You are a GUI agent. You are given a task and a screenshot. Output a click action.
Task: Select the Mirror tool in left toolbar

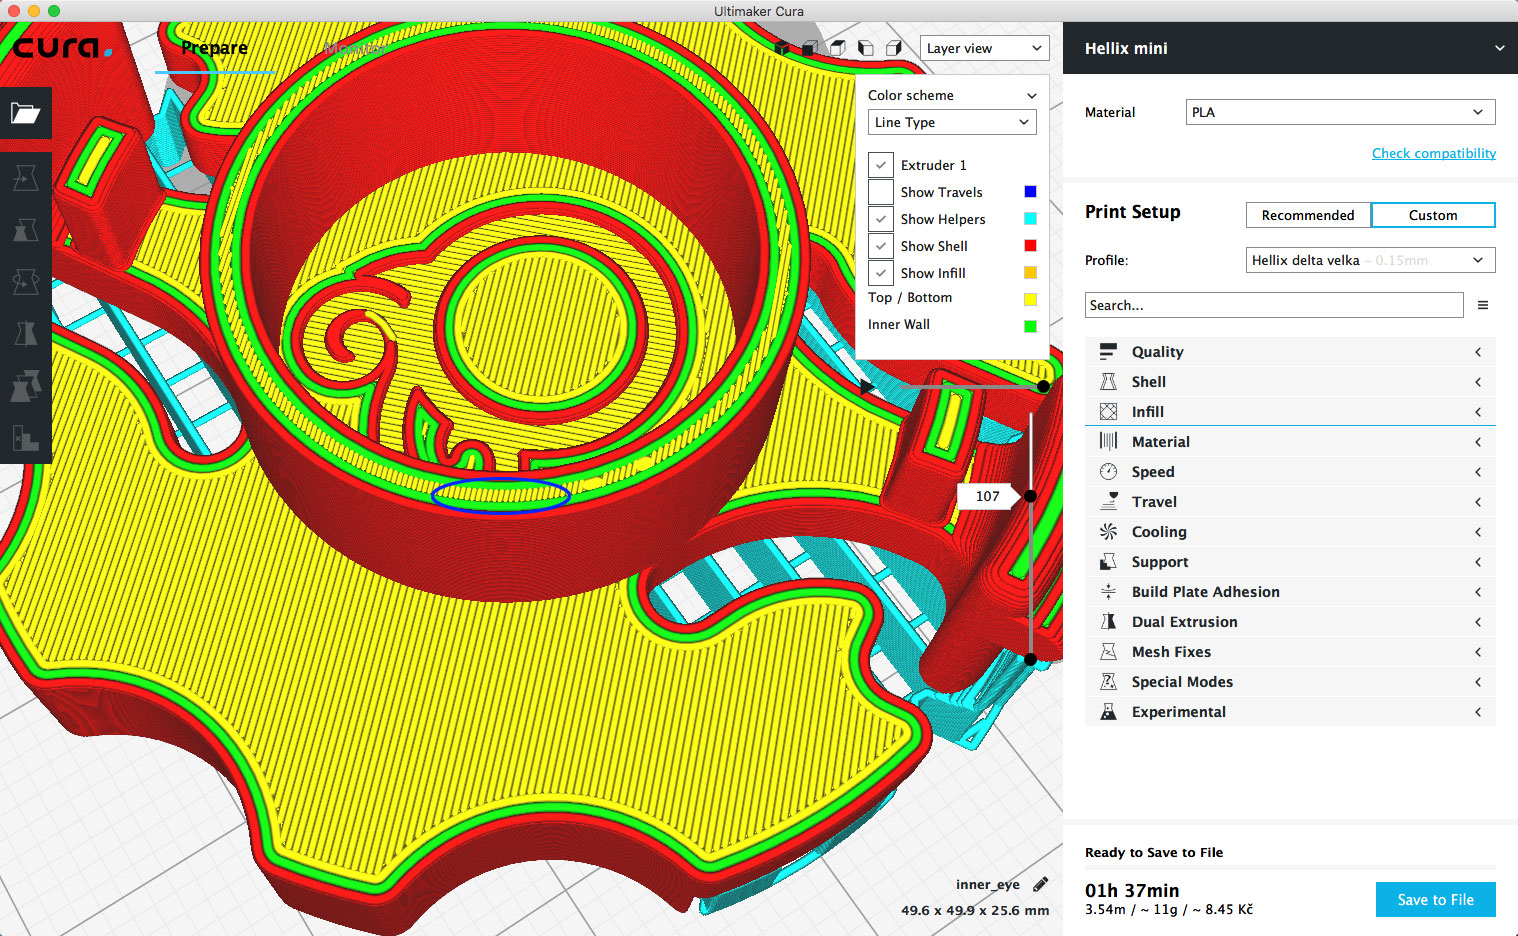[x=25, y=333]
